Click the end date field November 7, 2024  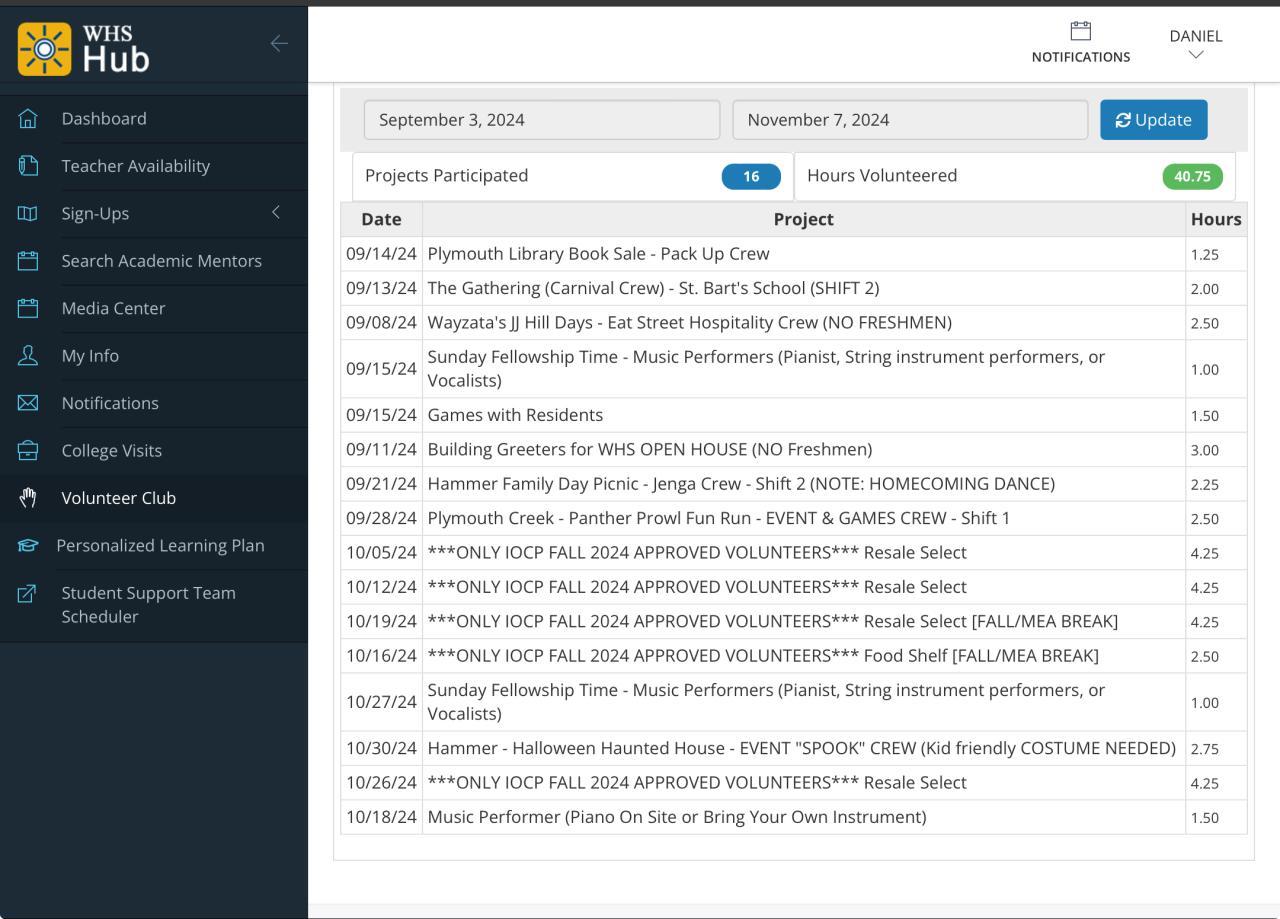point(909,120)
